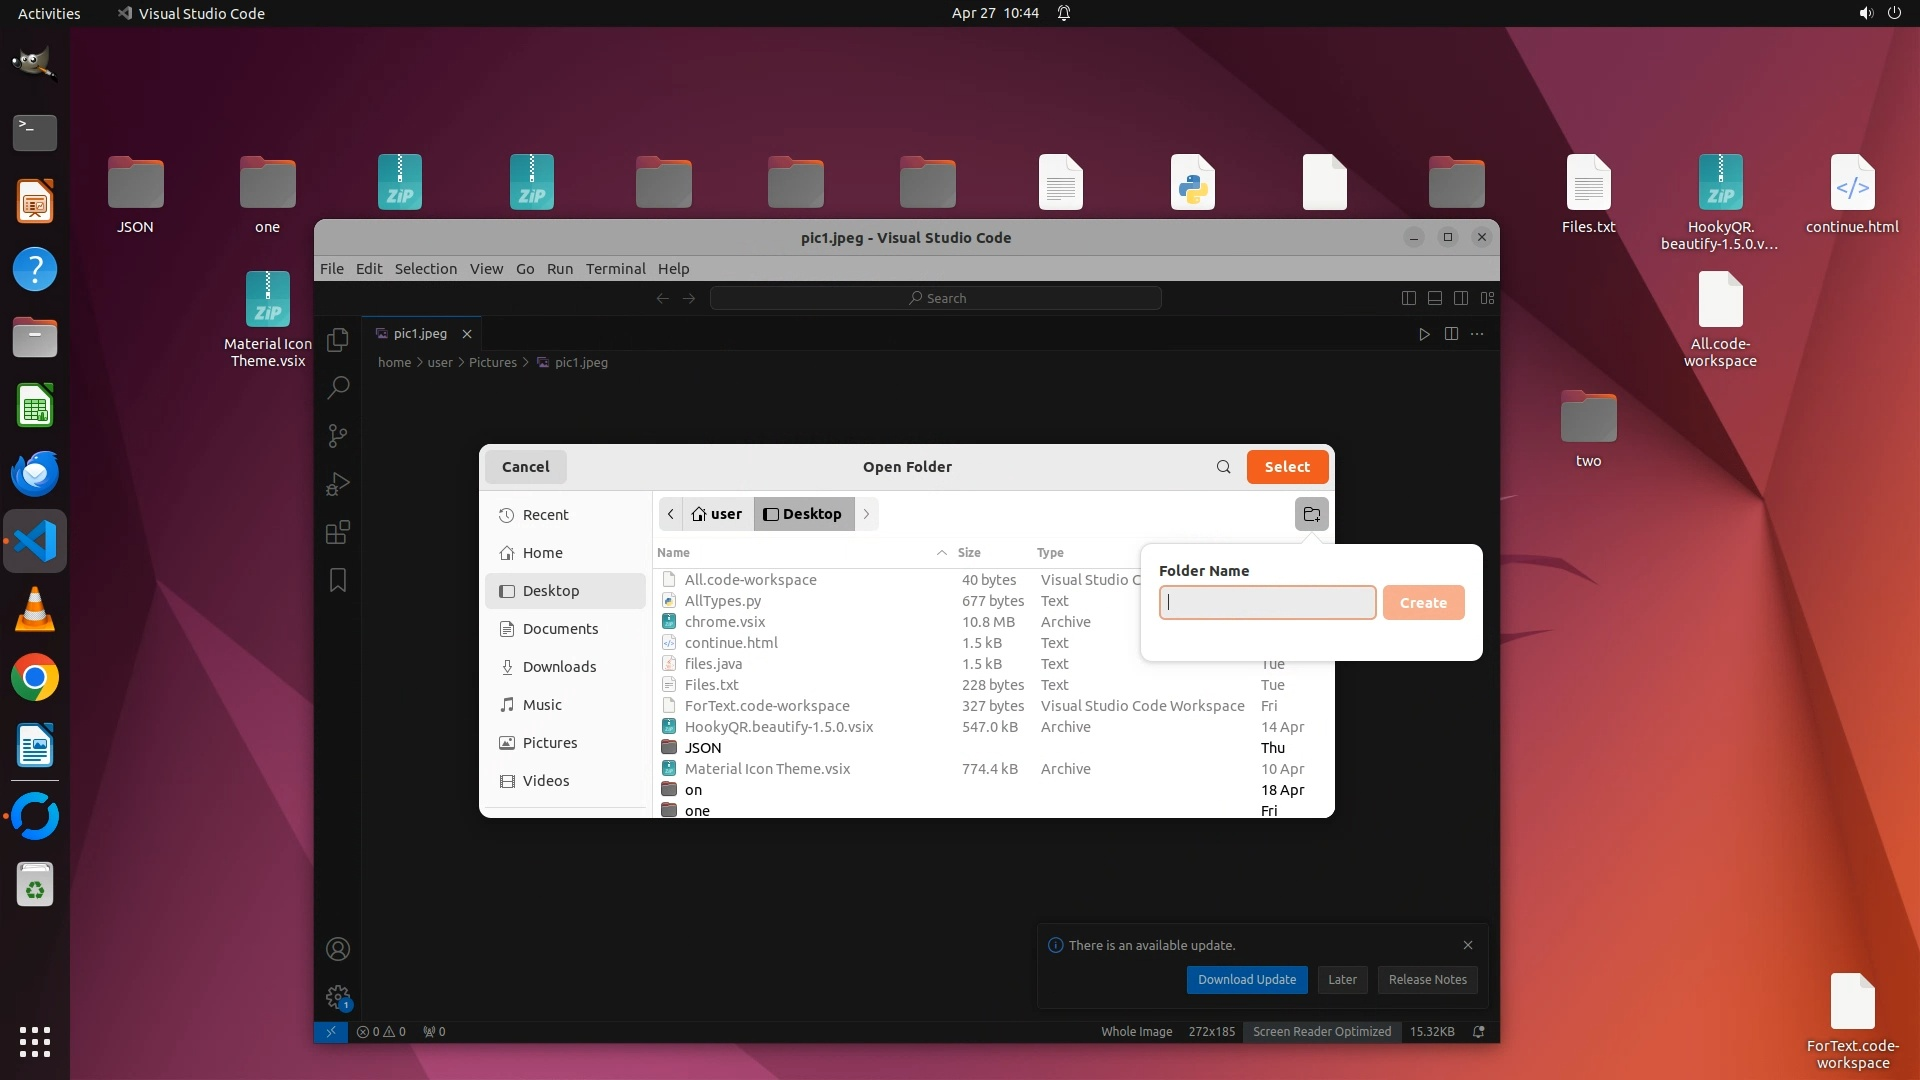Screen dimensions: 1920x1080
Task: Click the Folder Name input field
Action: click(x=1267, y=602)
